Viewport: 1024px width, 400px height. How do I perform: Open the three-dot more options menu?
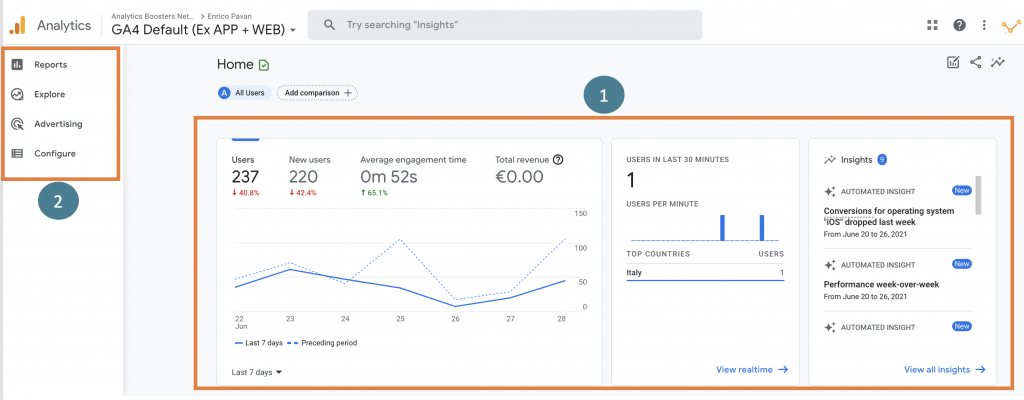984,26
